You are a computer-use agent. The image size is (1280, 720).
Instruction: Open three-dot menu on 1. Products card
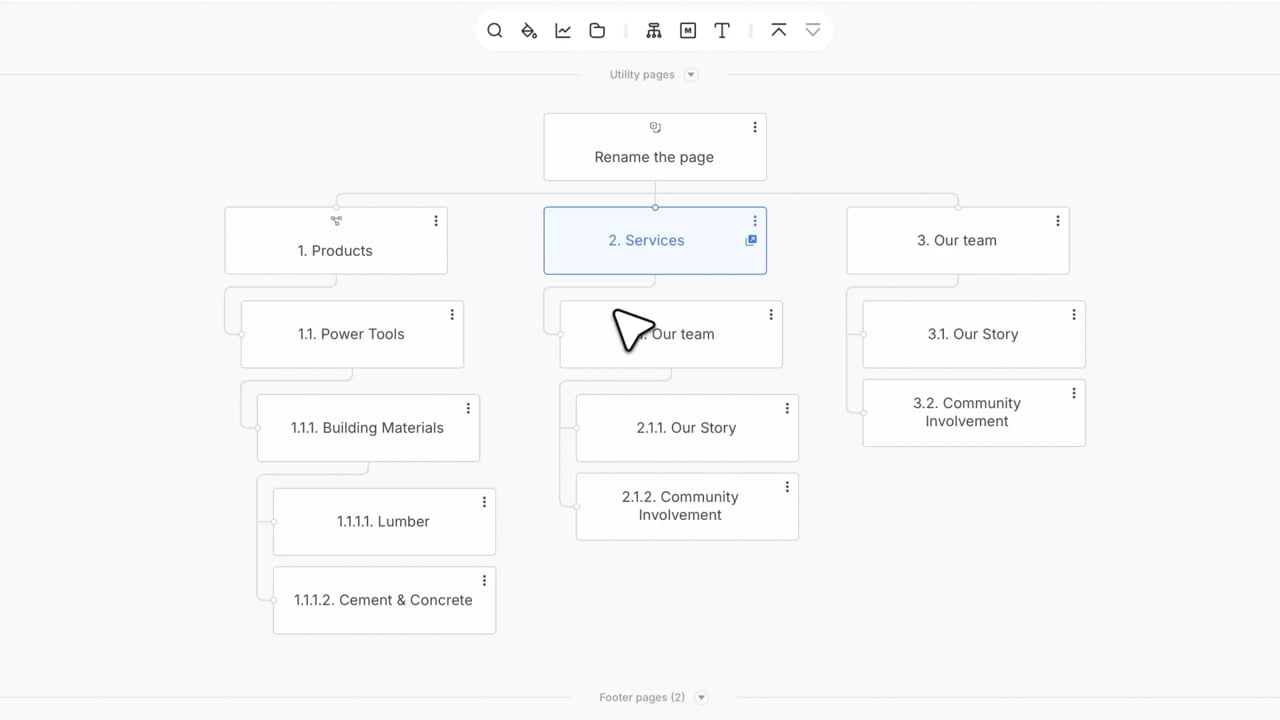point(436,221)
